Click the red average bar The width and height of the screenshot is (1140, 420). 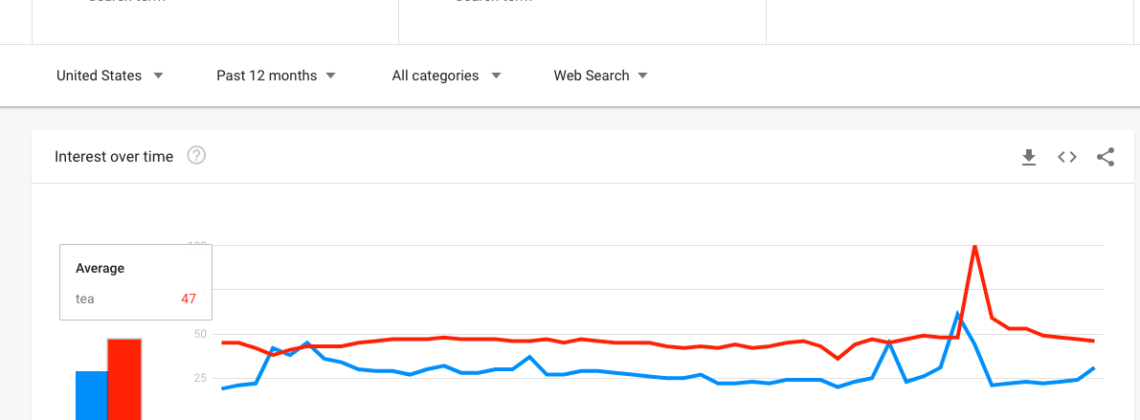(124, 379)
